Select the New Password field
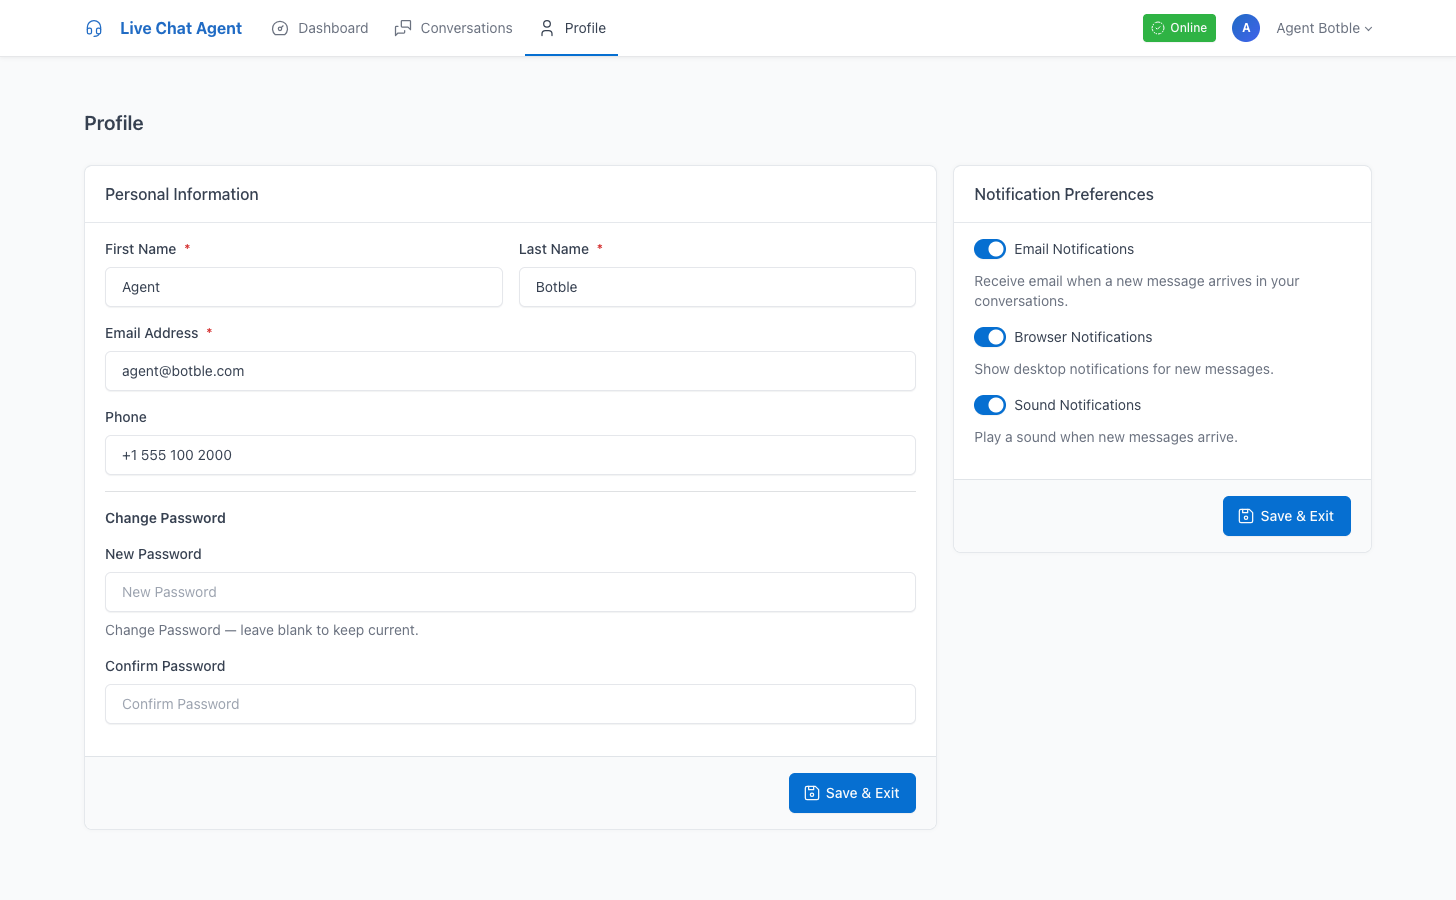 click(x=510, y=592)
